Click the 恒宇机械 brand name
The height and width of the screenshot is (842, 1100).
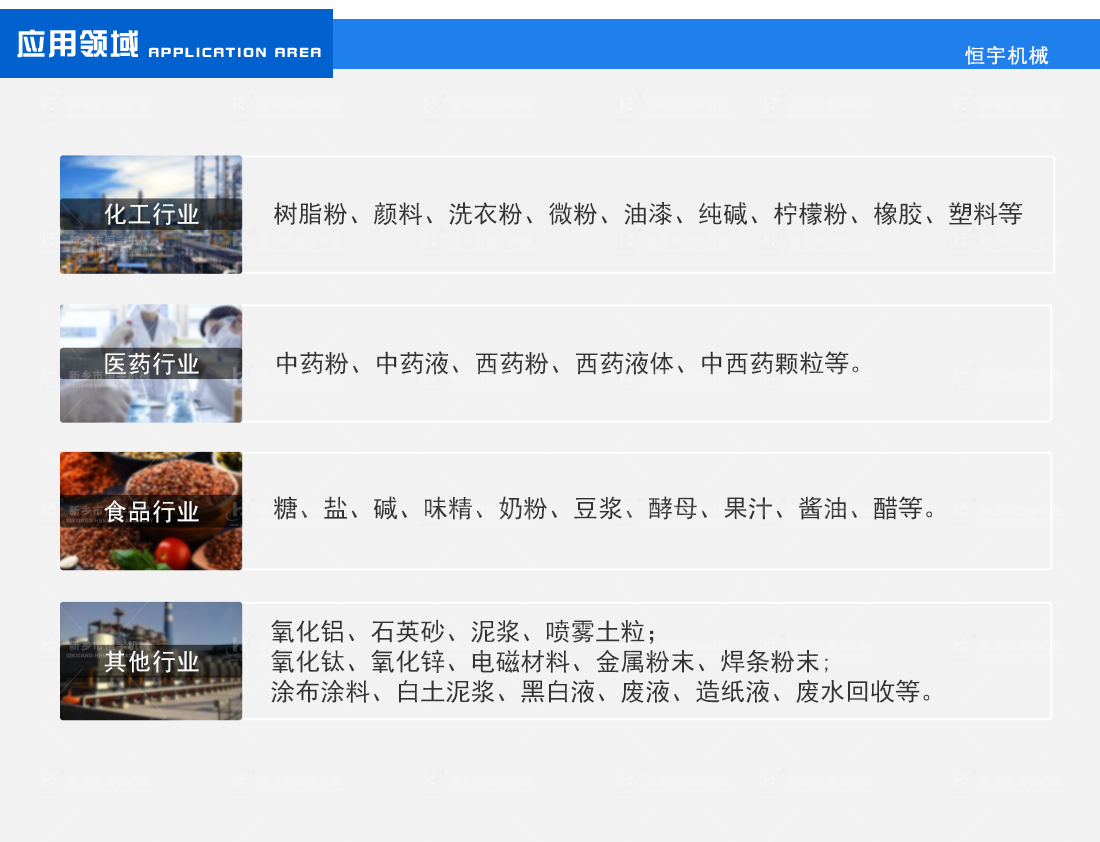click(1006, 56)
